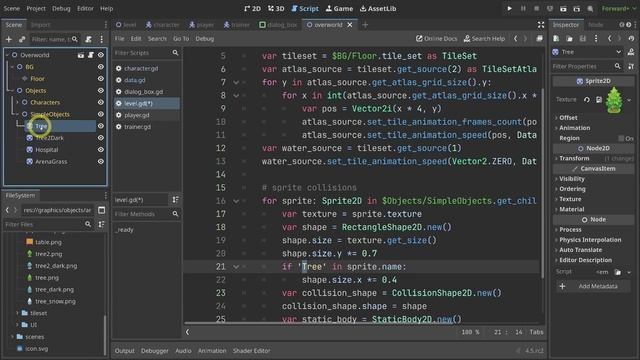
Task: Fold the if block at line 21
Action: [236, 267]
